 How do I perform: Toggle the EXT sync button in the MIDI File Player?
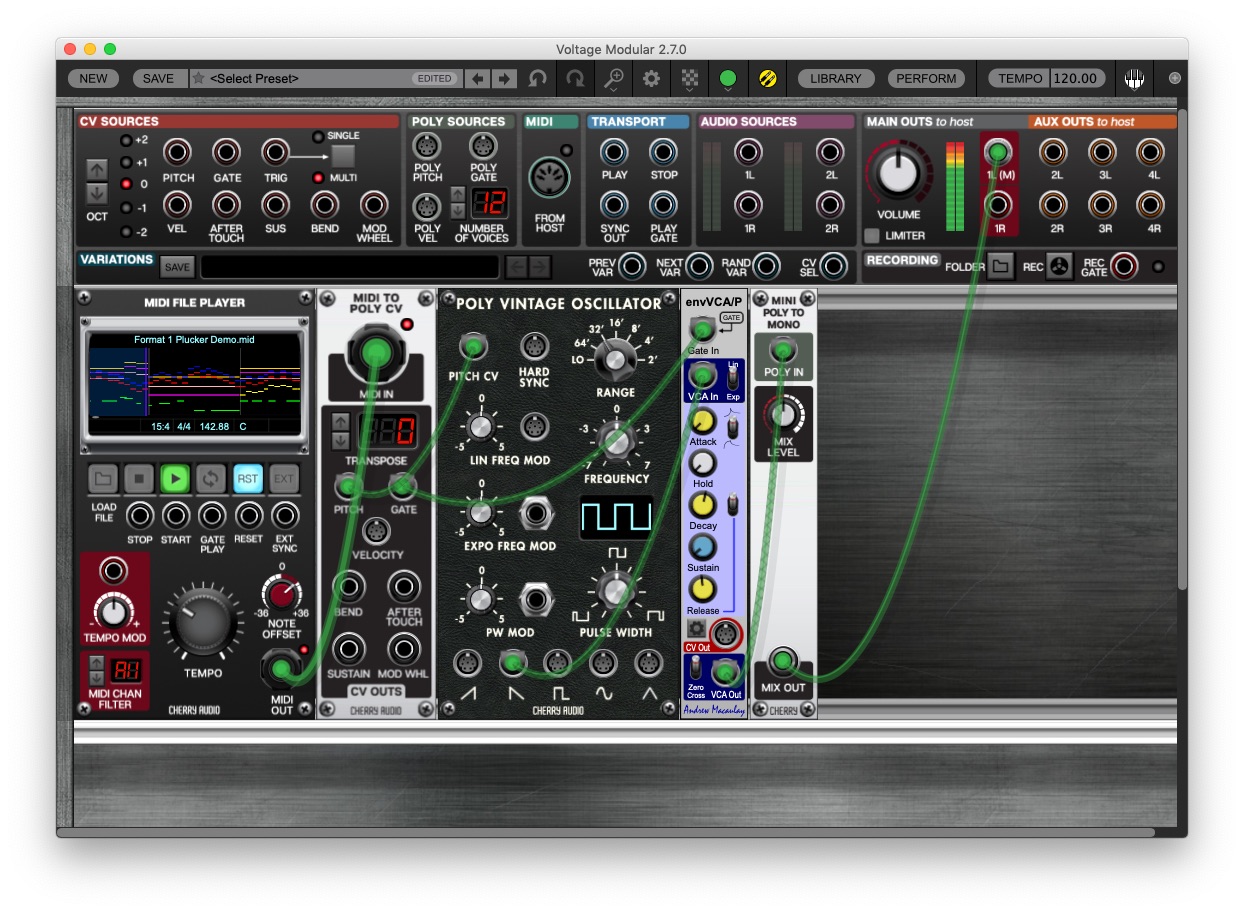point(284,479)
